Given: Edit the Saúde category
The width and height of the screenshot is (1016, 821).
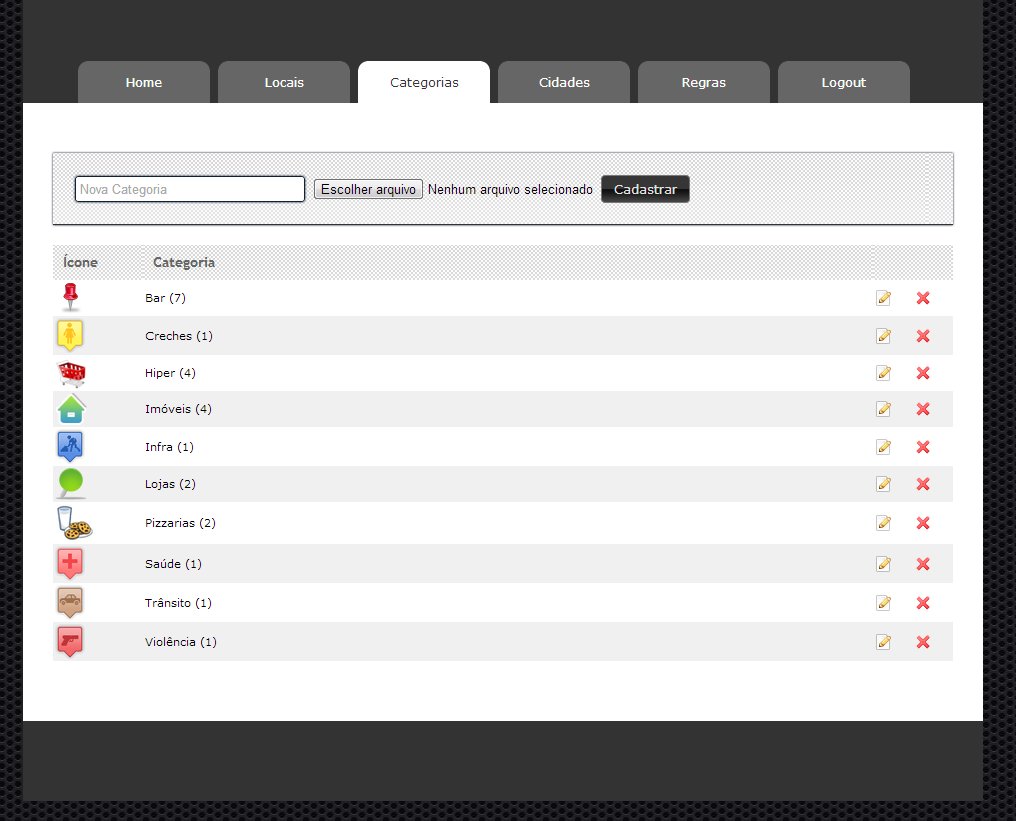Looking at the screenshot, I should tap(883, 564).
